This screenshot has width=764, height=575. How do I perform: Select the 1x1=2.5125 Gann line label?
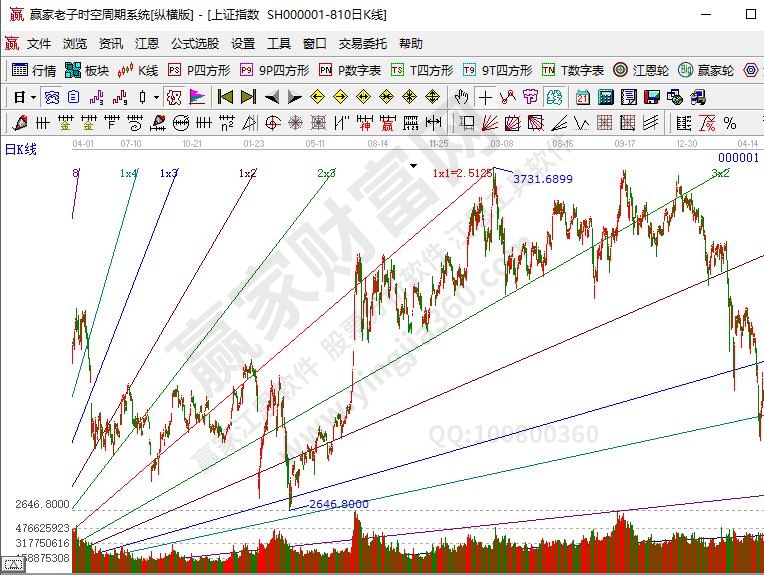(x=461, y=173)
